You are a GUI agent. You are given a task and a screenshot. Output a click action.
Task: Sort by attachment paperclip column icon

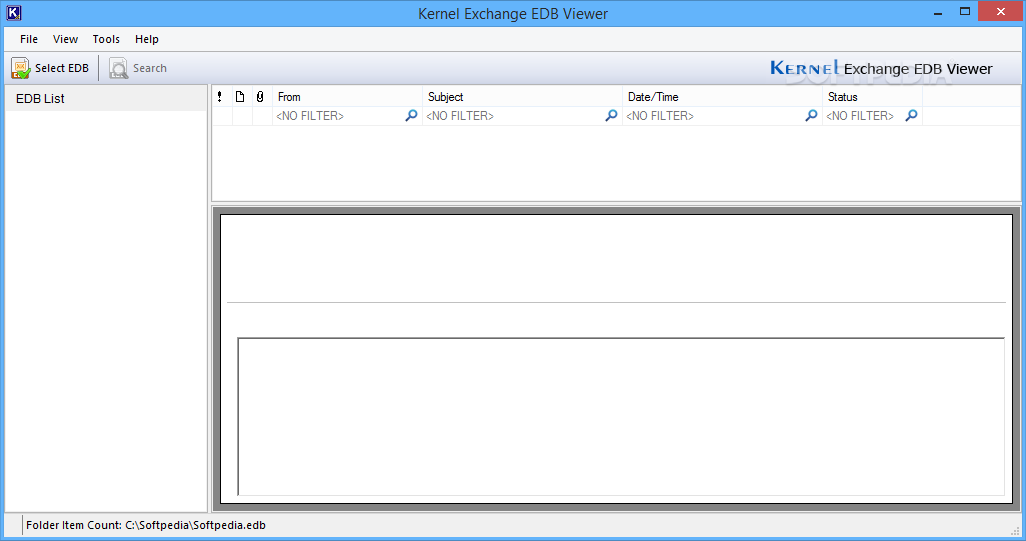point(260,97)
